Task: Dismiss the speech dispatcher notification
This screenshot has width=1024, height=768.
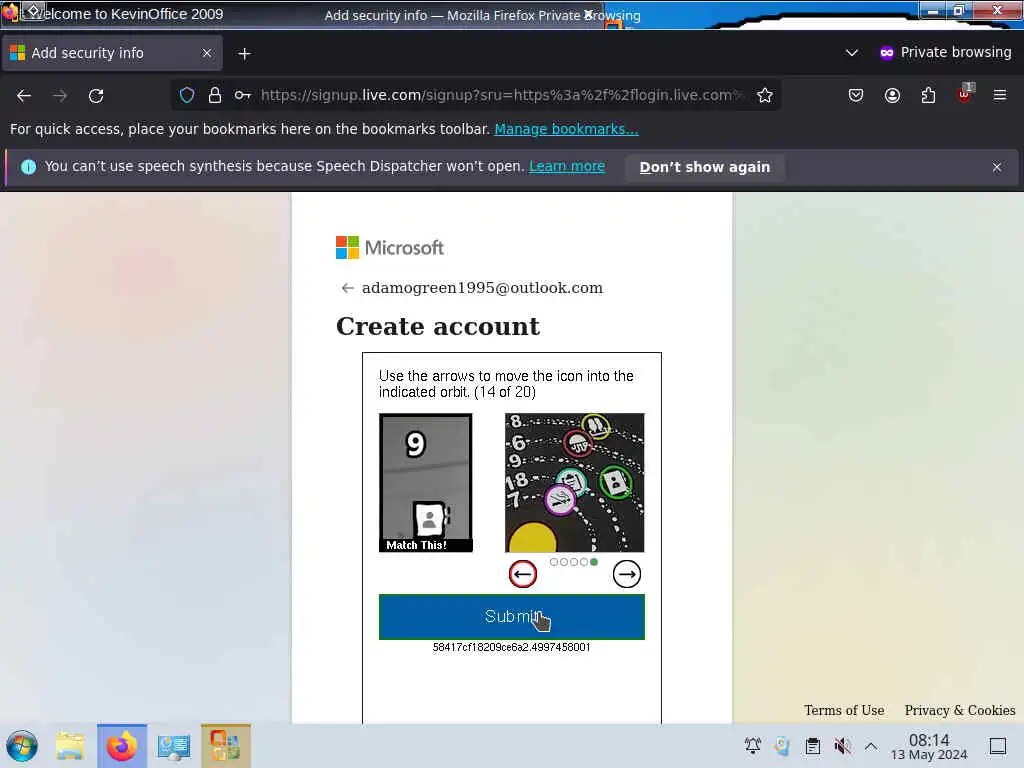Action: [997, 167]
